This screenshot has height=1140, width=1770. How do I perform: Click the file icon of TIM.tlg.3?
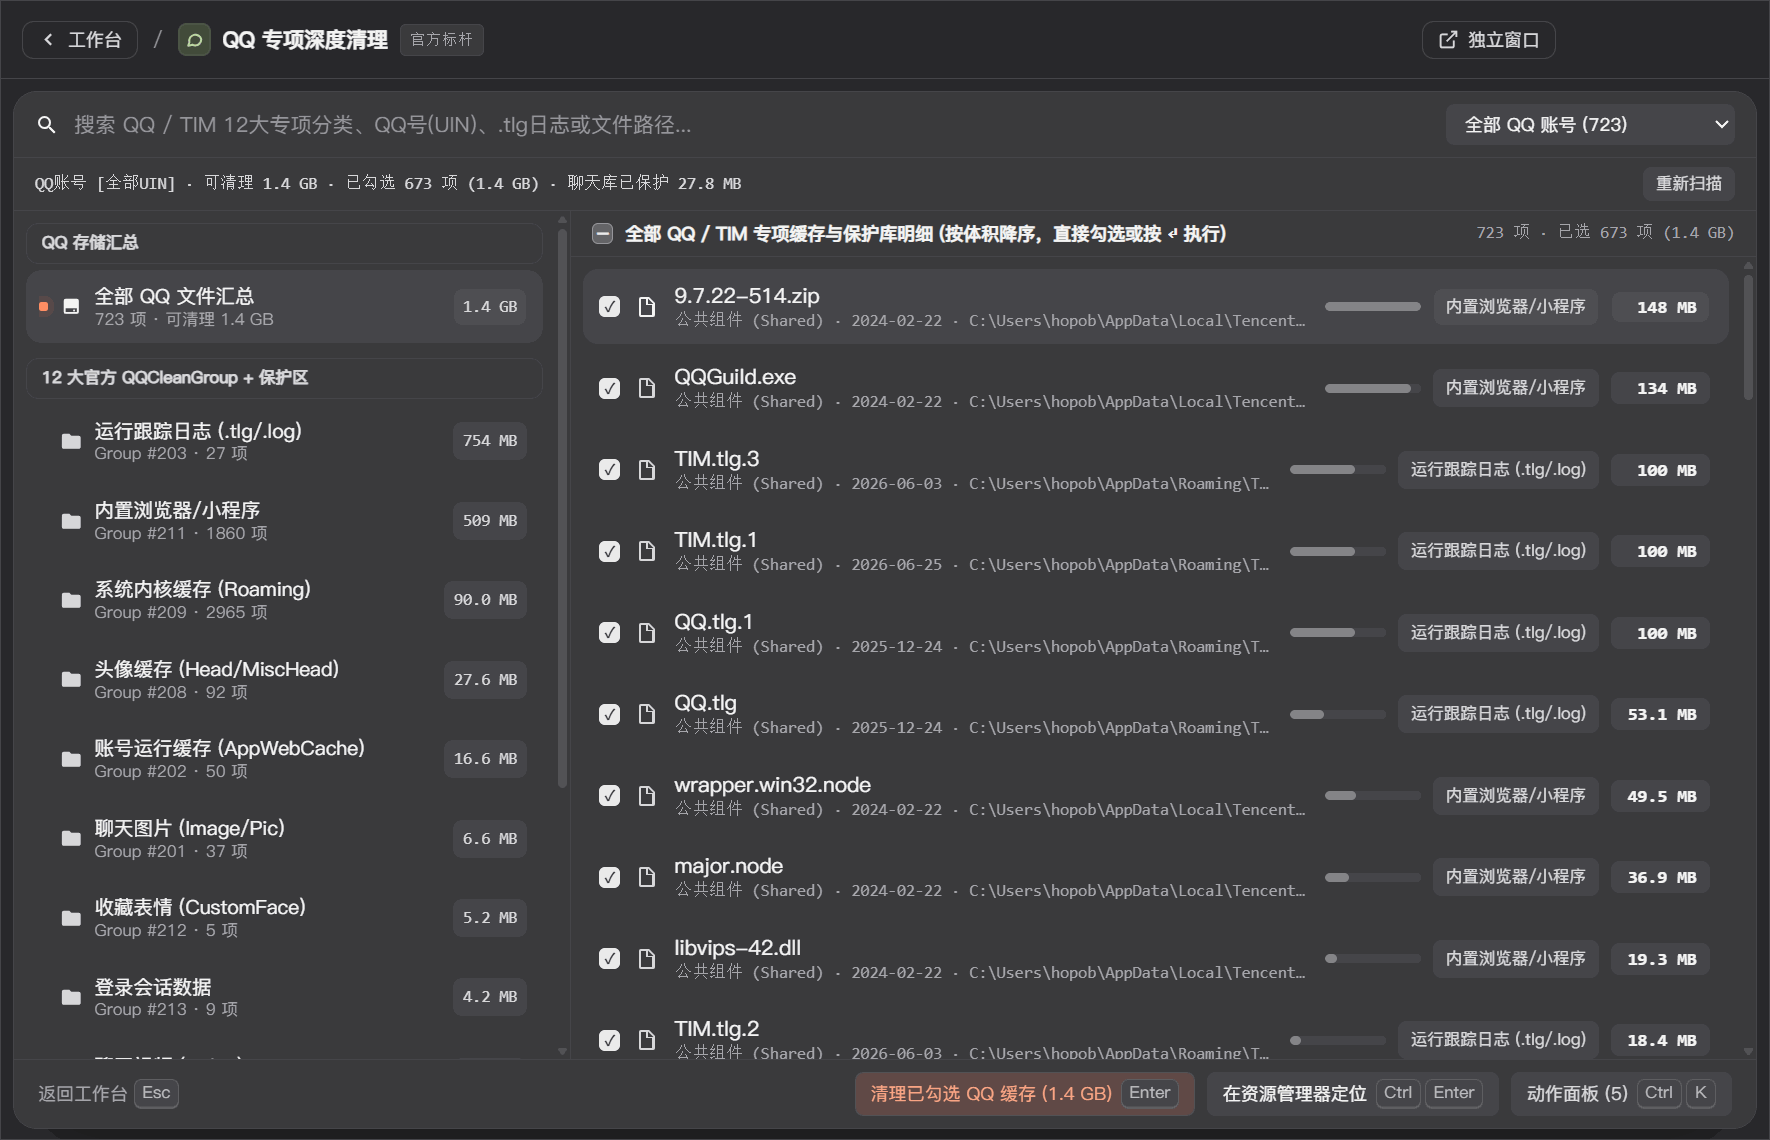pyautogui.click(x=647, y=470)
